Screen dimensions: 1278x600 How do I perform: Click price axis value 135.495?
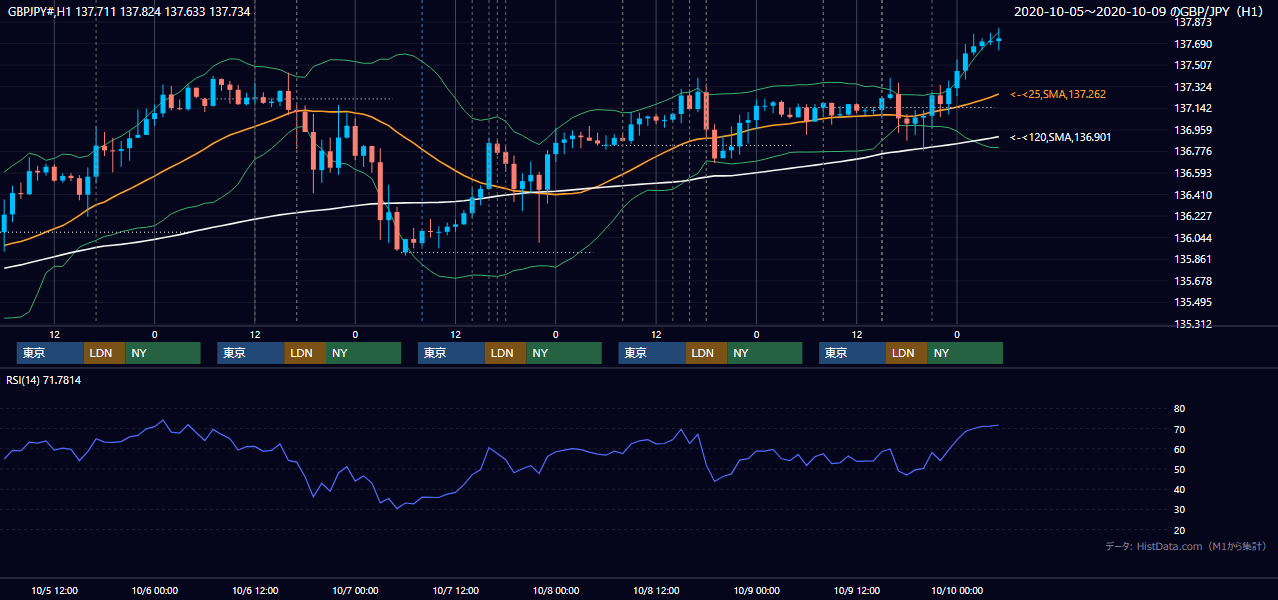coord(1193,302)
